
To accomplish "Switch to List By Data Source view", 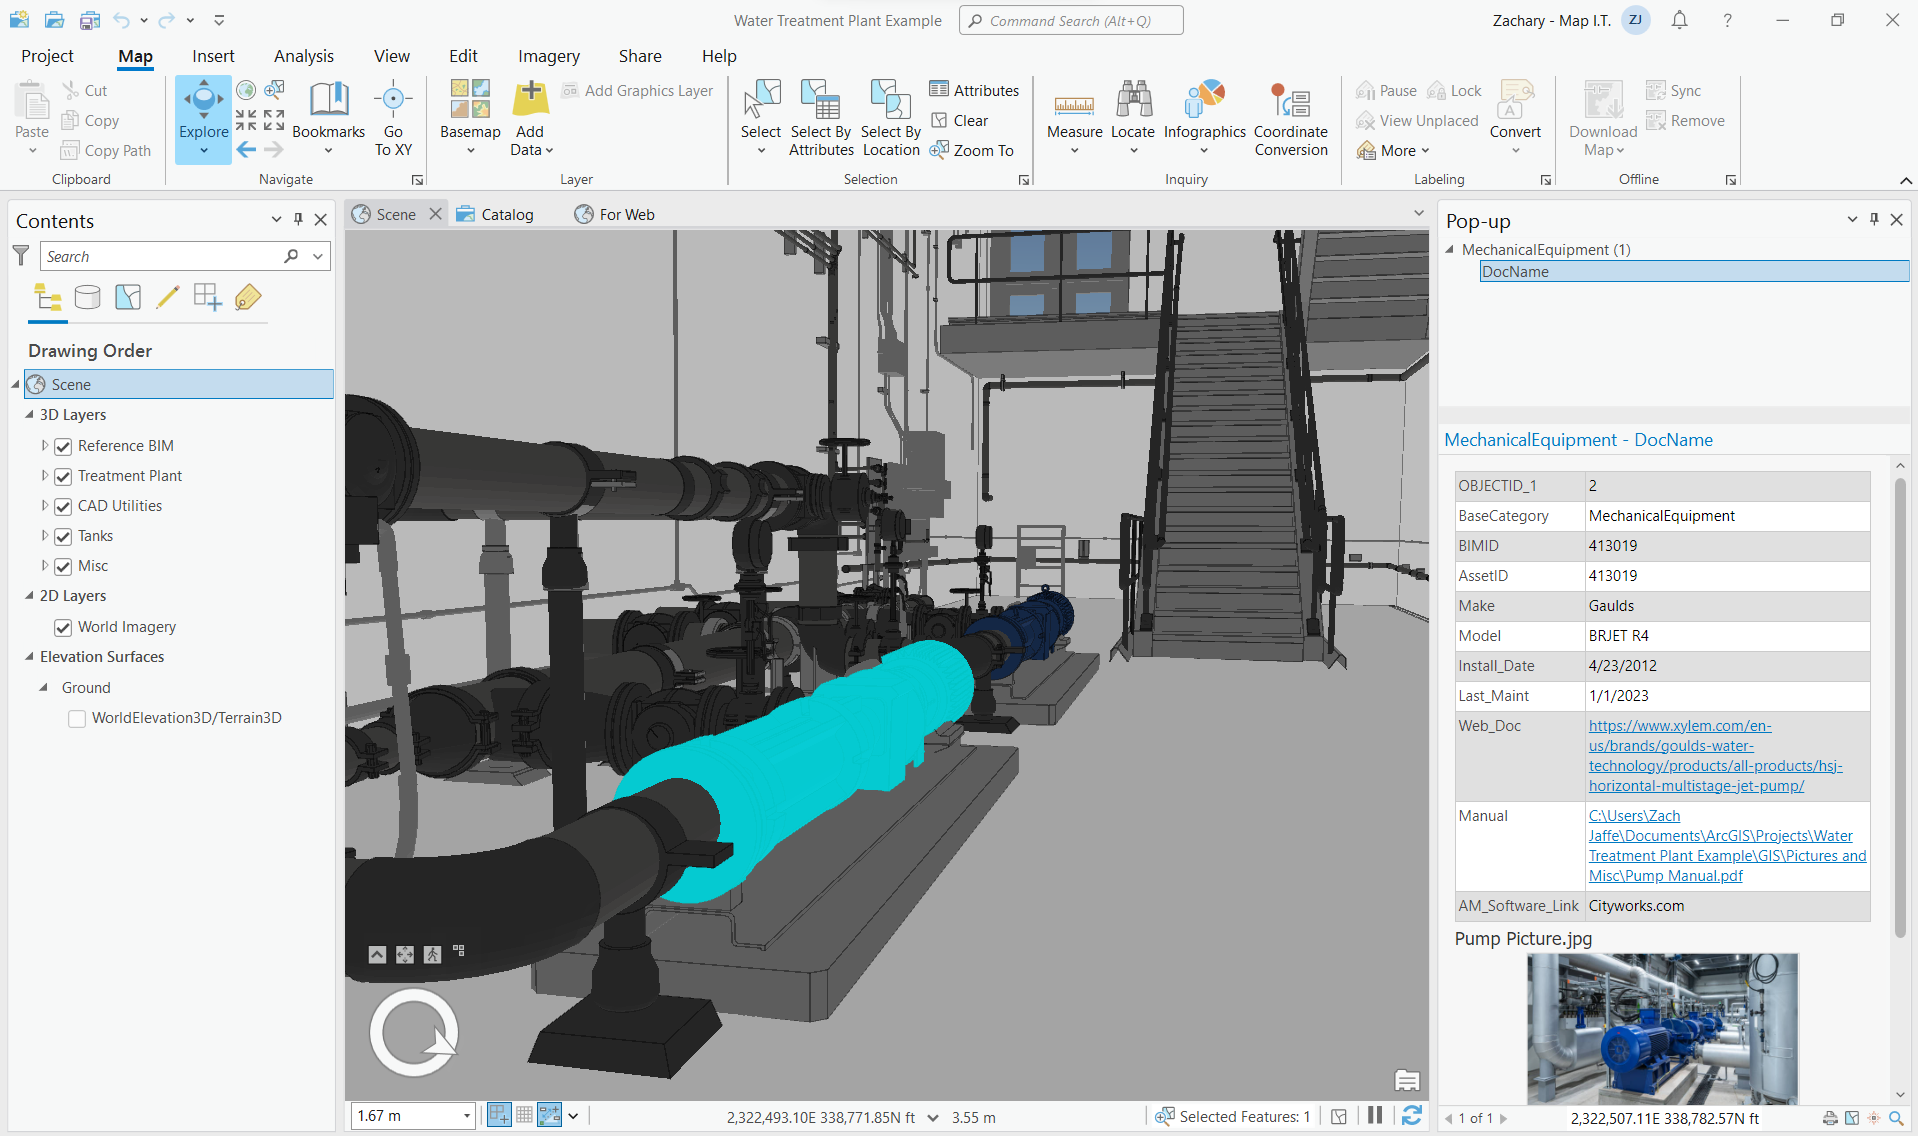I will (88, 297).
